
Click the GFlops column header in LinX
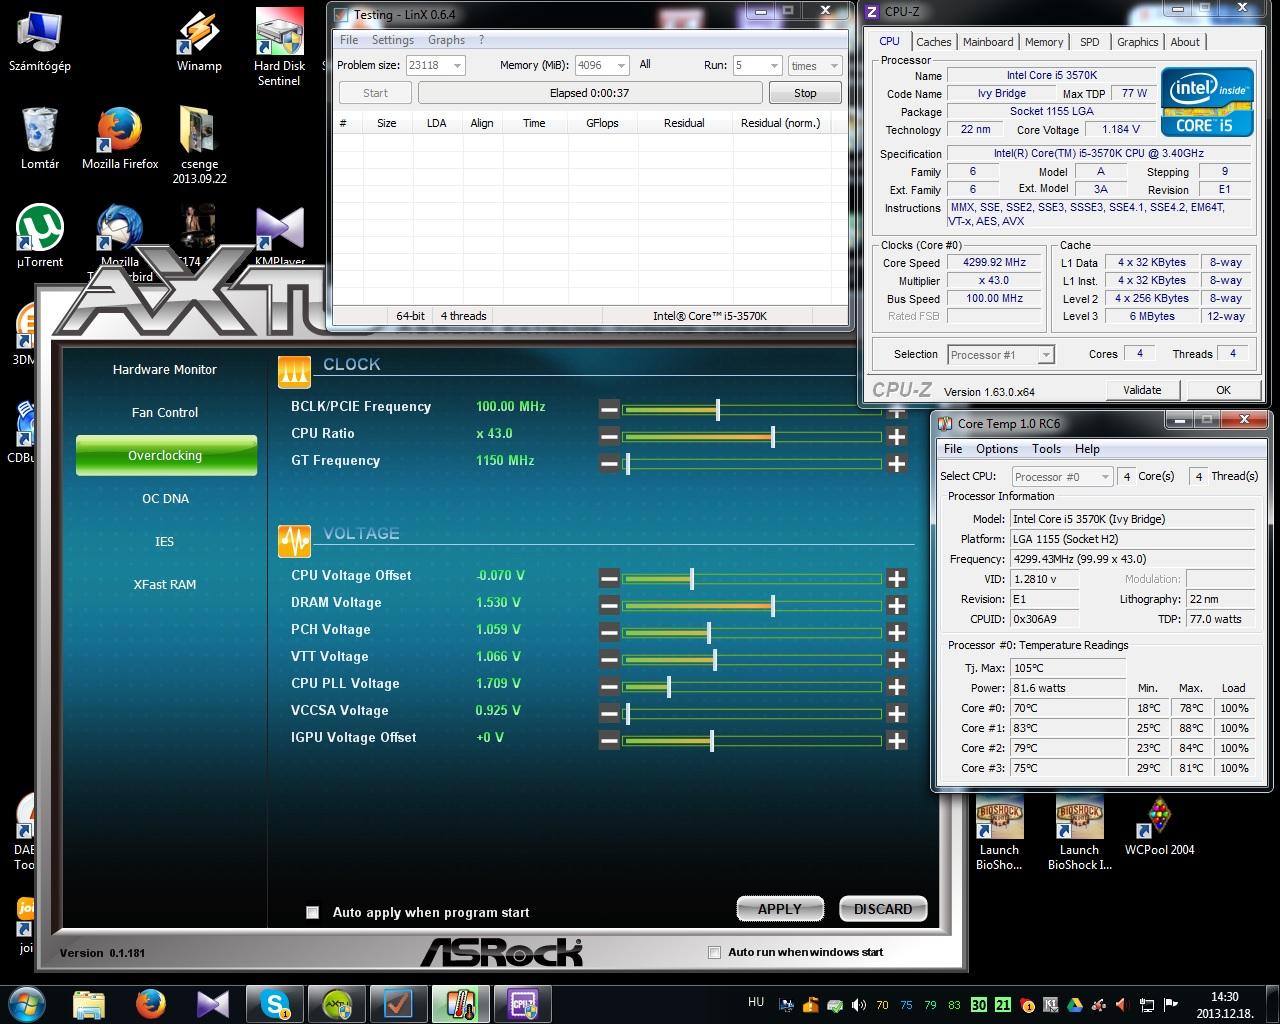pos(602,123)
